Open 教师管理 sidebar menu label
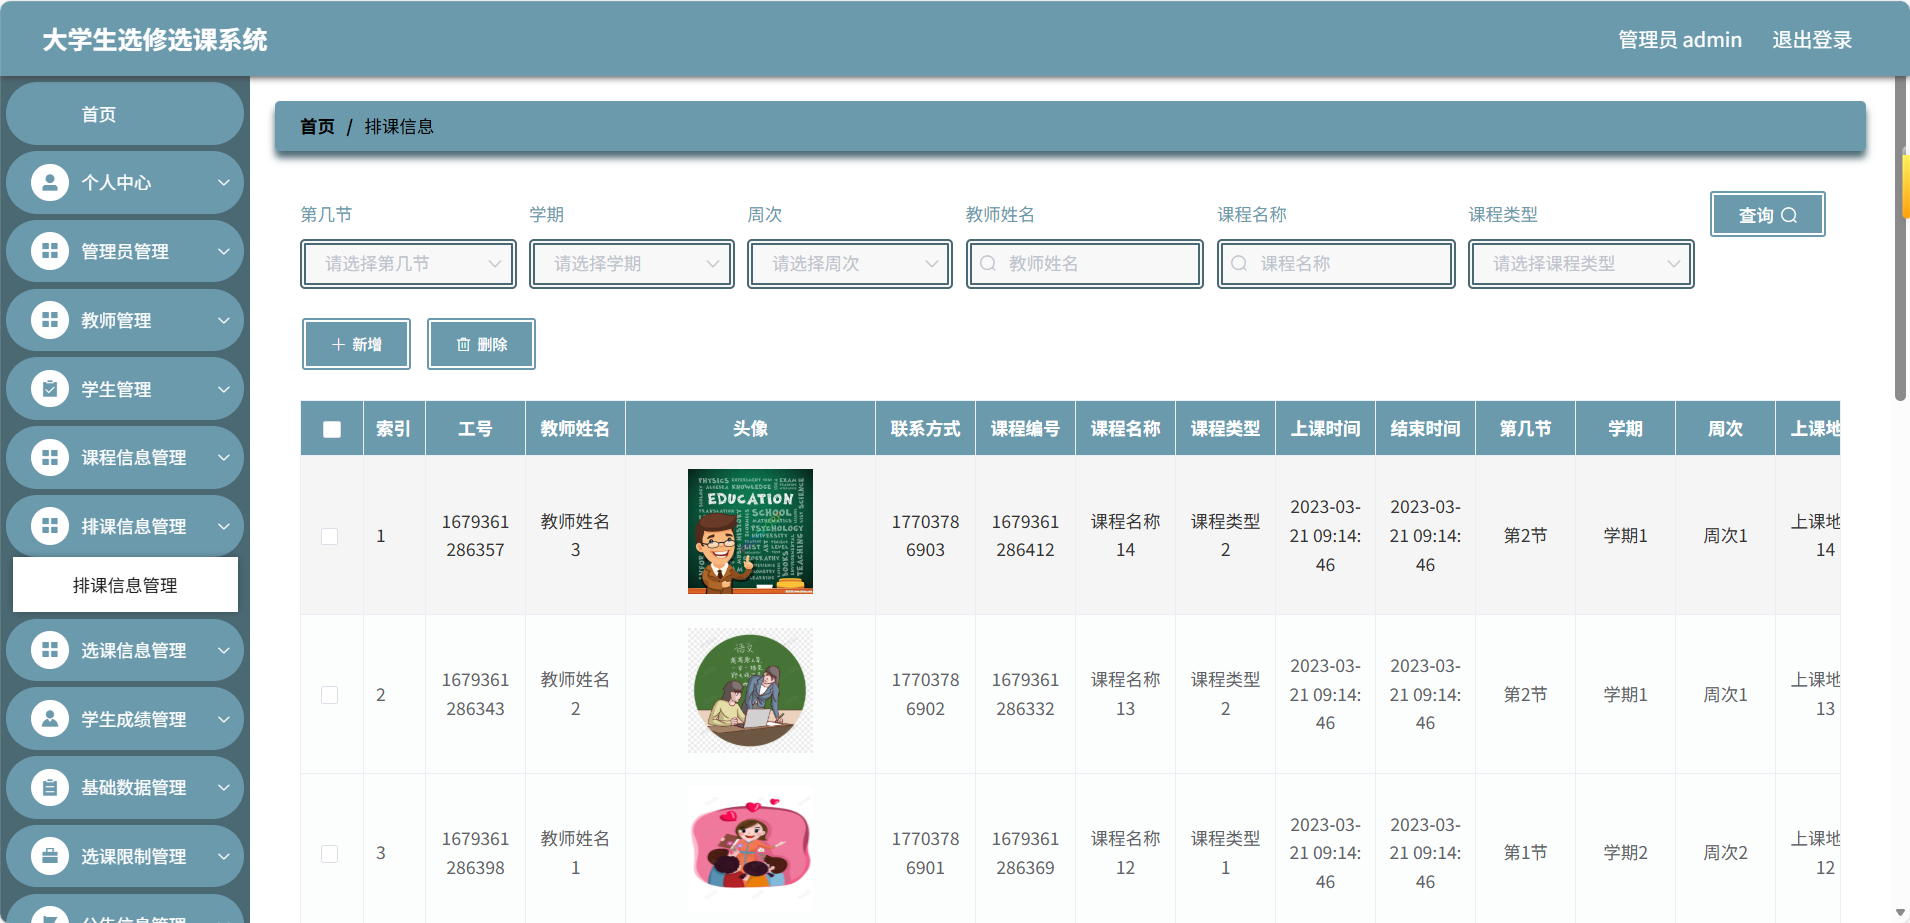 [x=116, y=320]
